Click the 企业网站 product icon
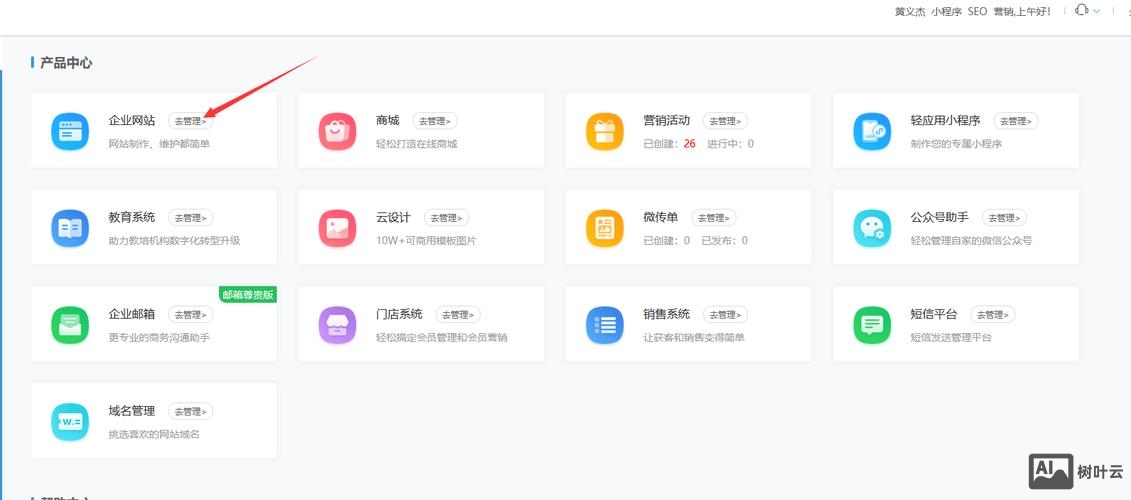The width and height of the screenshot is (1131, 500). pos(70,131)
